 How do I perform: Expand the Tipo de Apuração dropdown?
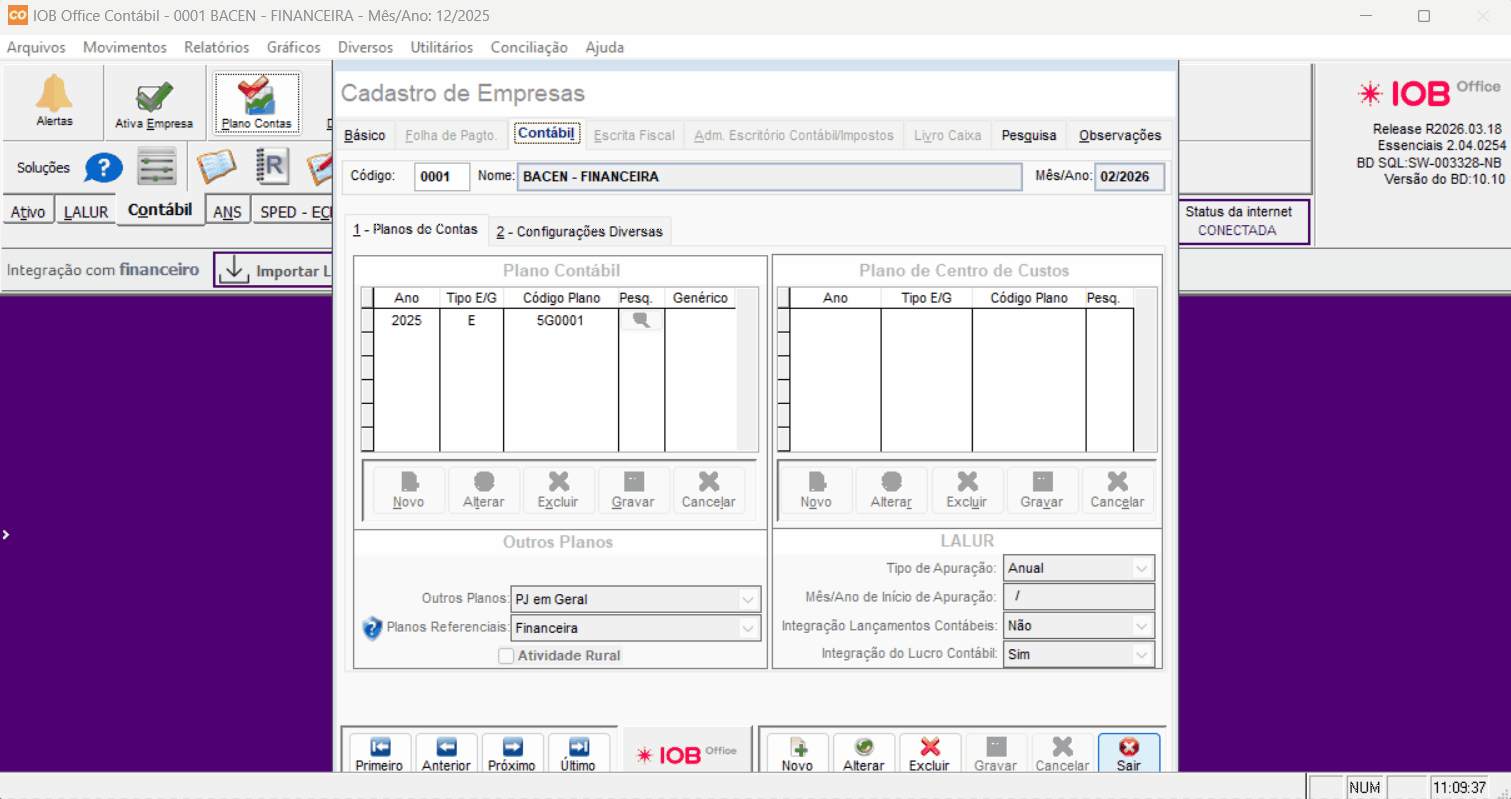coord(1141,568)
